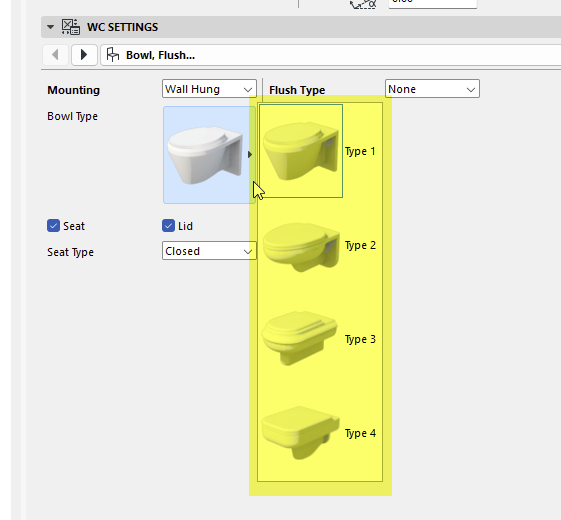This screenshot has height=520, width=561.
Task: Go to next settings page arrow
Action: (x=84, y=55)
